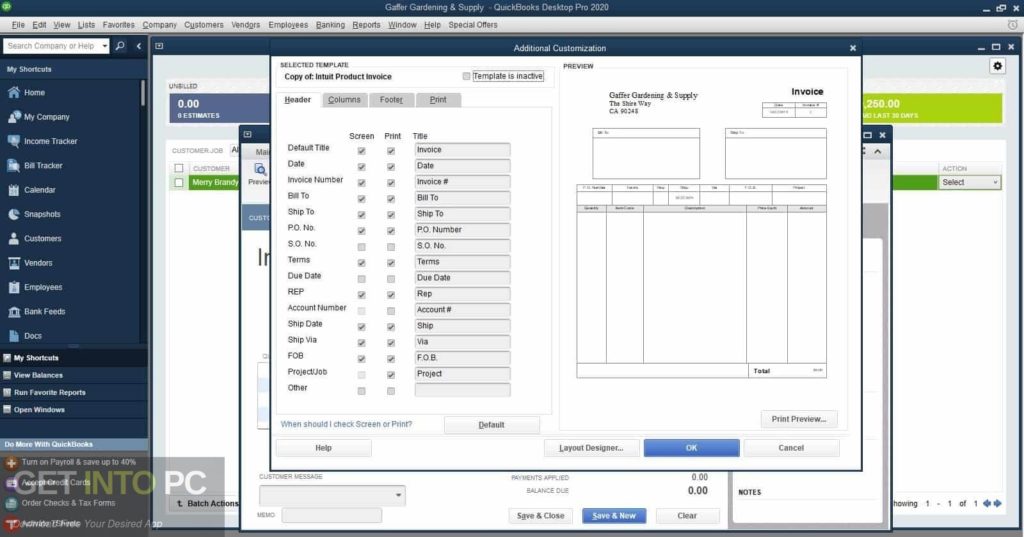Click Turn on Payroll promotion

click(x=78, y=462)
